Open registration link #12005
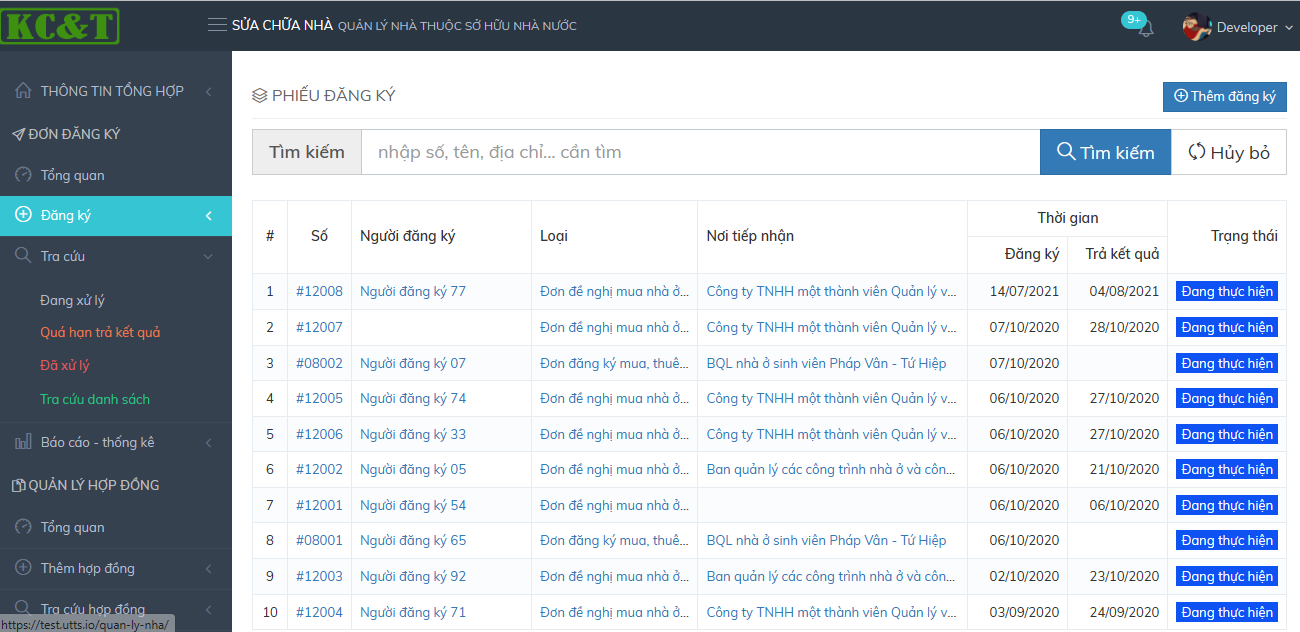Image resolution: width=1300 pixels, height=632 pixels. [x=319, y=398]
